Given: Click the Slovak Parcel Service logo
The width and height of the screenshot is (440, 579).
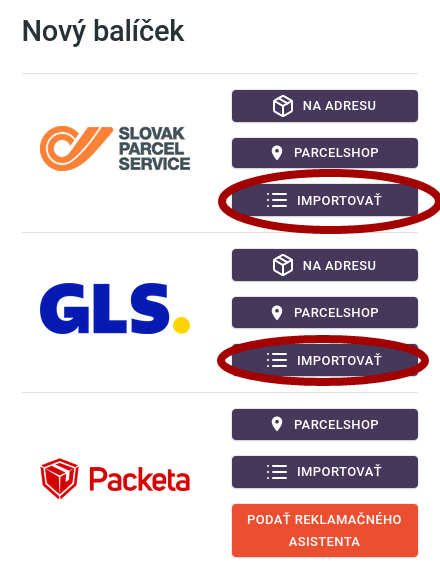Looking at the screenshot, I should click(115, 148).
